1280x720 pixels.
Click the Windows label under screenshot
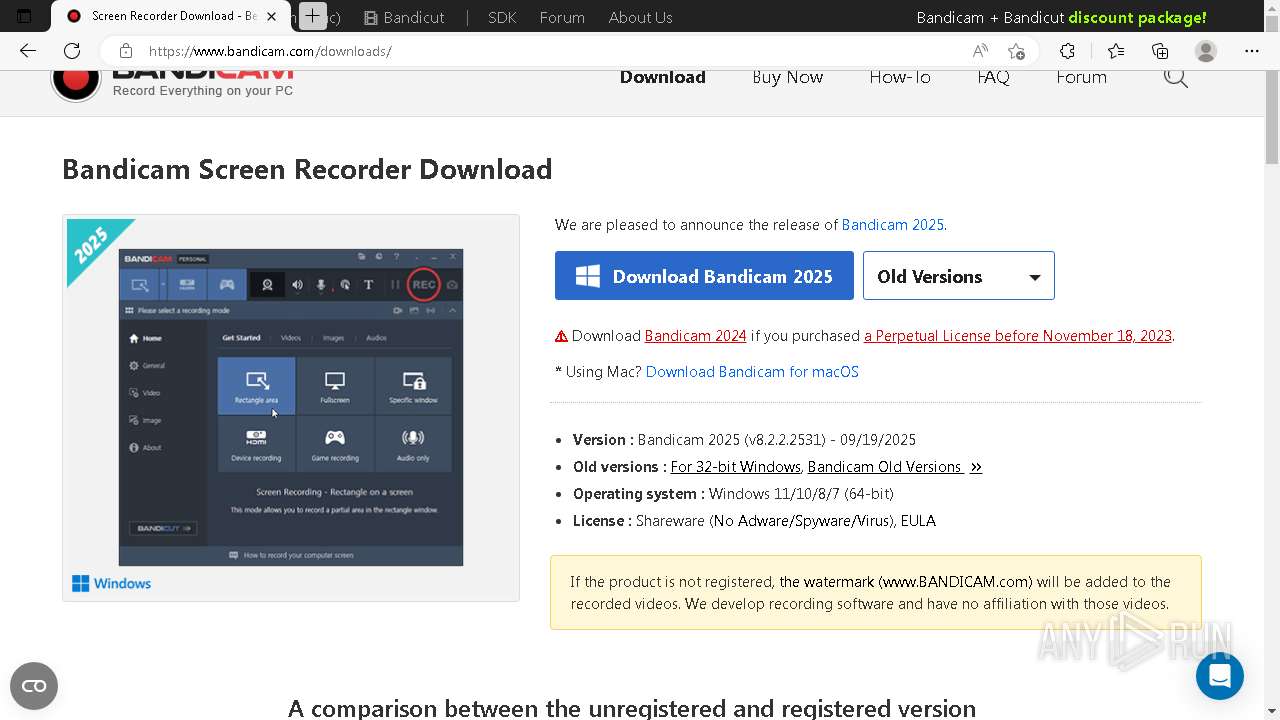[112, 583]
